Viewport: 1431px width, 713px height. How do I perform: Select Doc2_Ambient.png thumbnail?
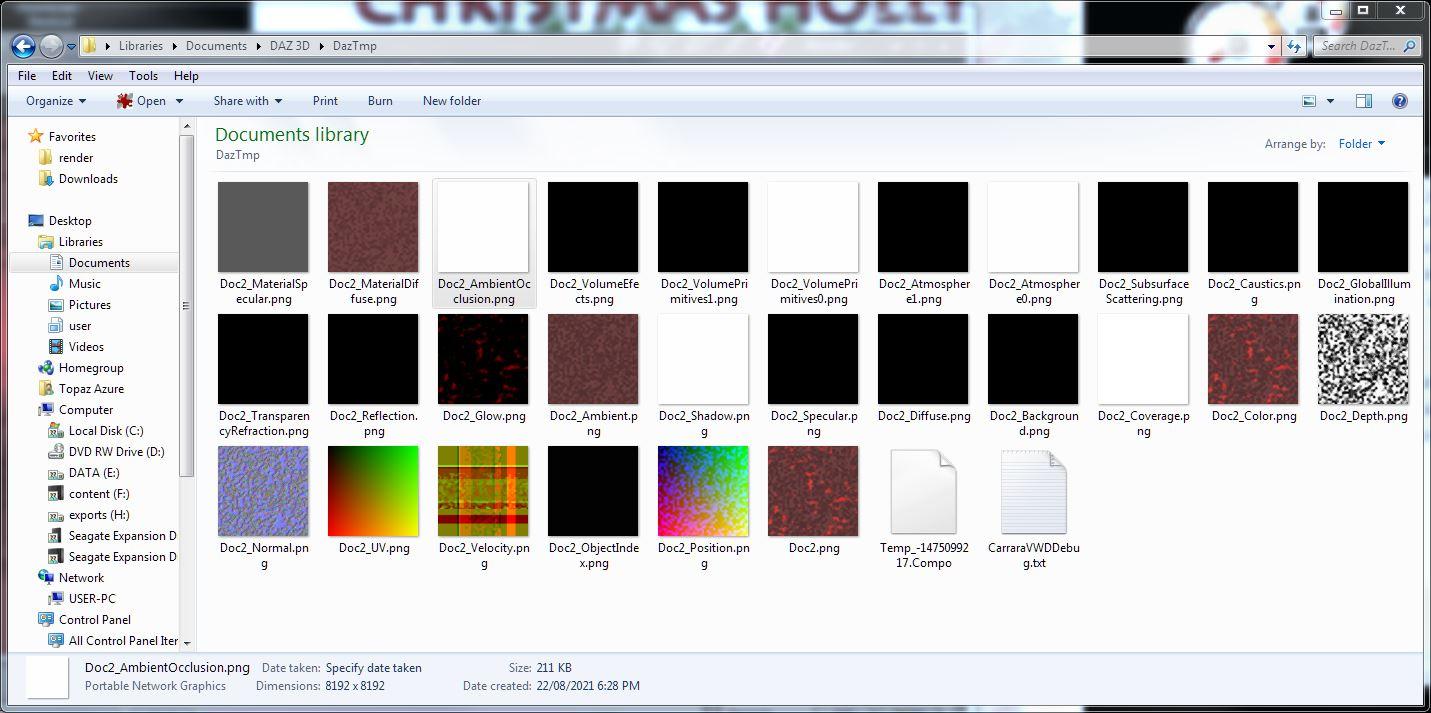click(x=593, y=359)
